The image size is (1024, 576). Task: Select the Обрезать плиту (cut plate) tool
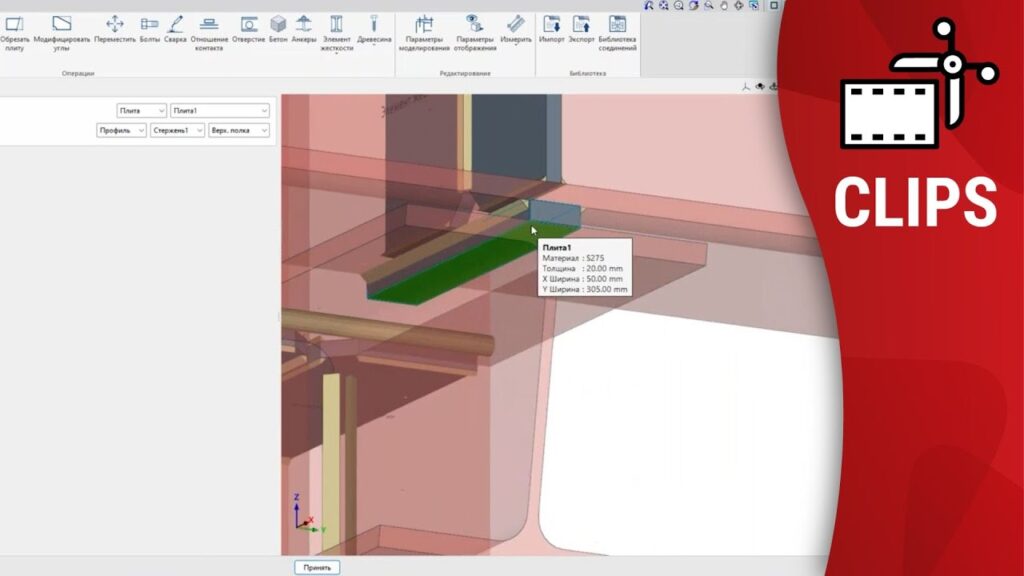click(x=14, y=30)
